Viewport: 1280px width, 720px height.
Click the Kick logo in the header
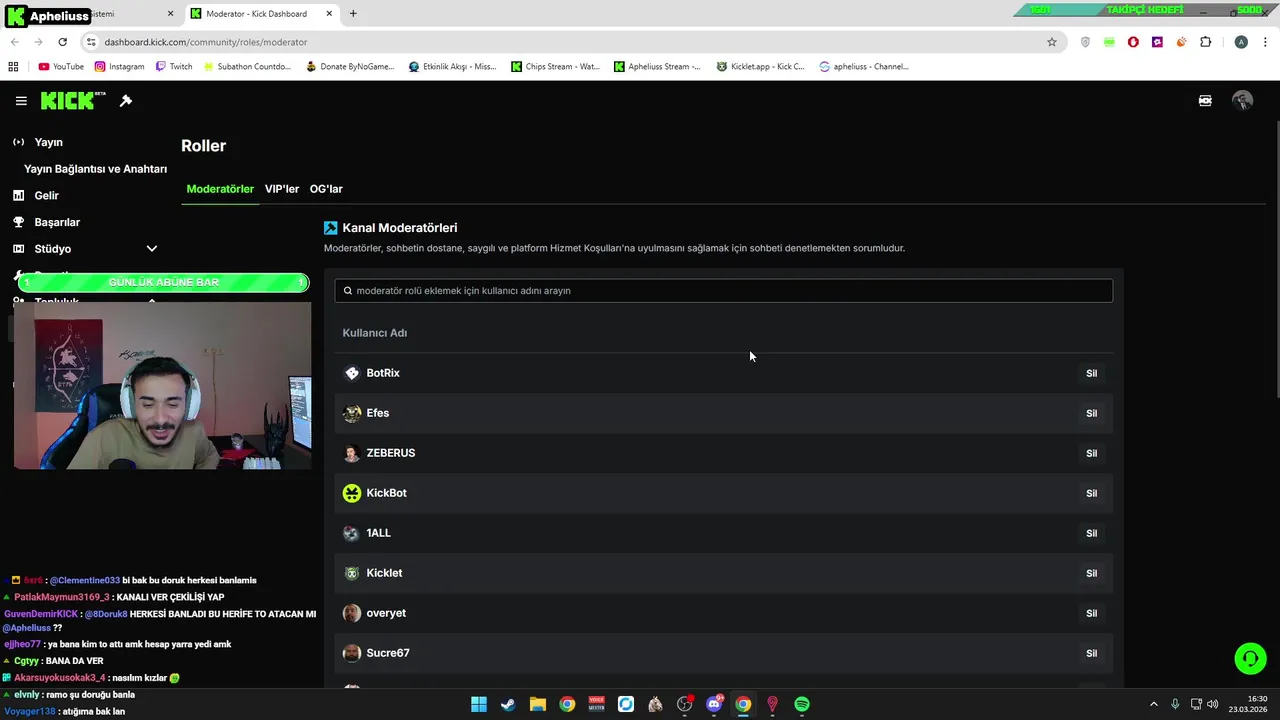click(x=72, y=100)
